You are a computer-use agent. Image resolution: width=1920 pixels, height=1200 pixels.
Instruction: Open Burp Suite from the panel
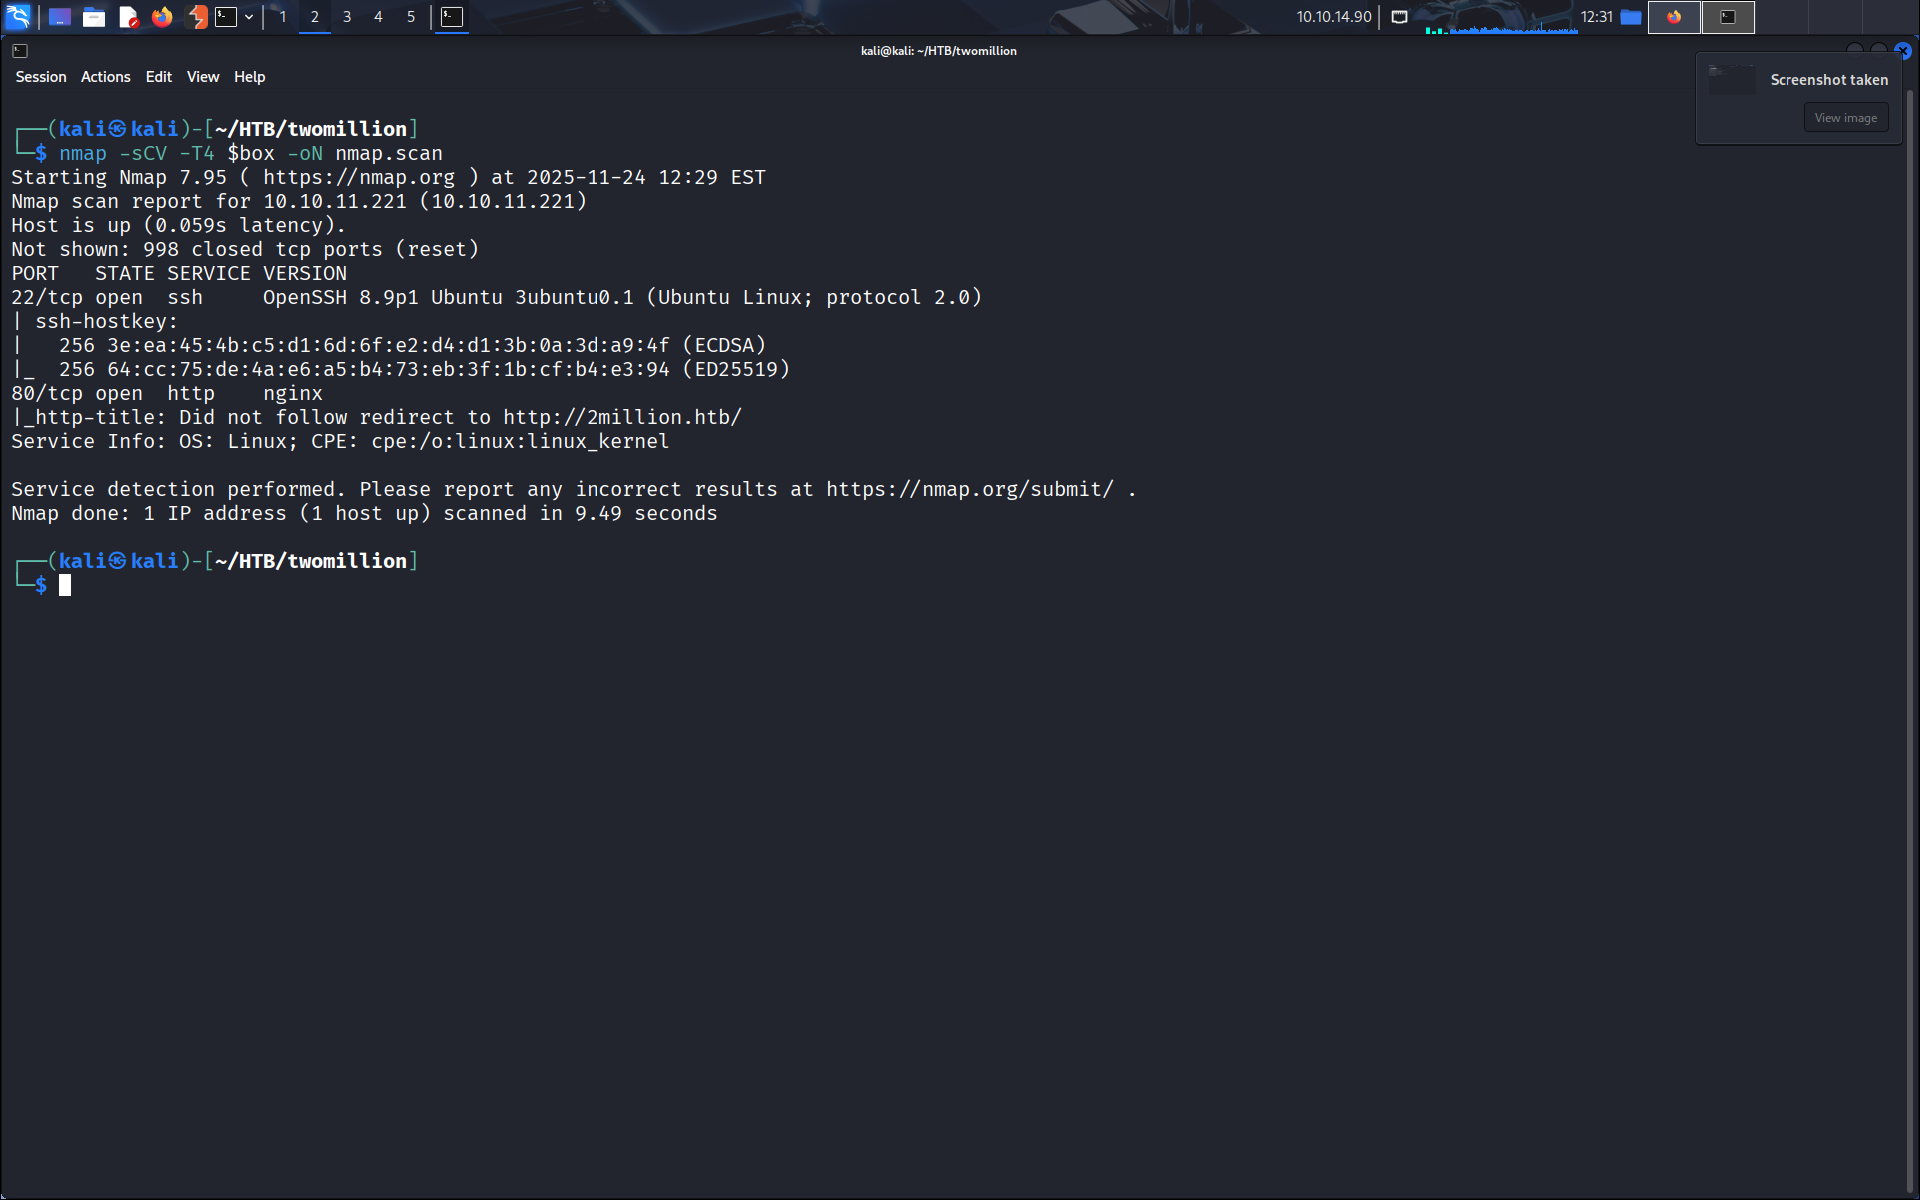197,16
